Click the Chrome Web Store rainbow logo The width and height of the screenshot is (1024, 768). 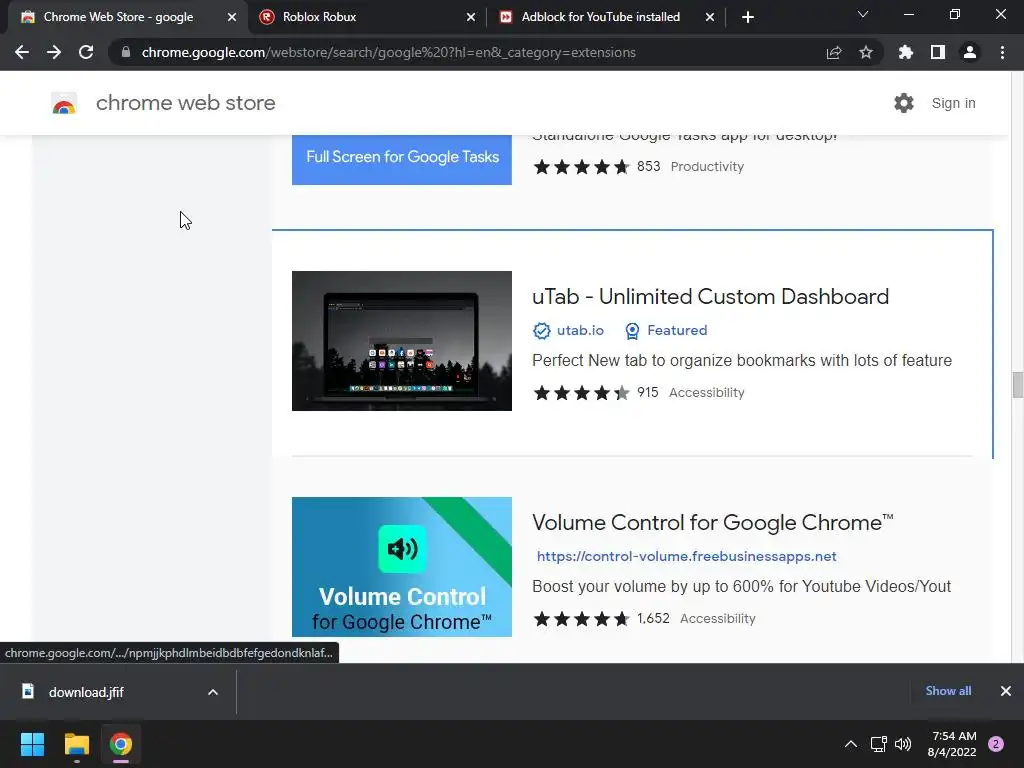pyautogui.click(x=64, y=103)
